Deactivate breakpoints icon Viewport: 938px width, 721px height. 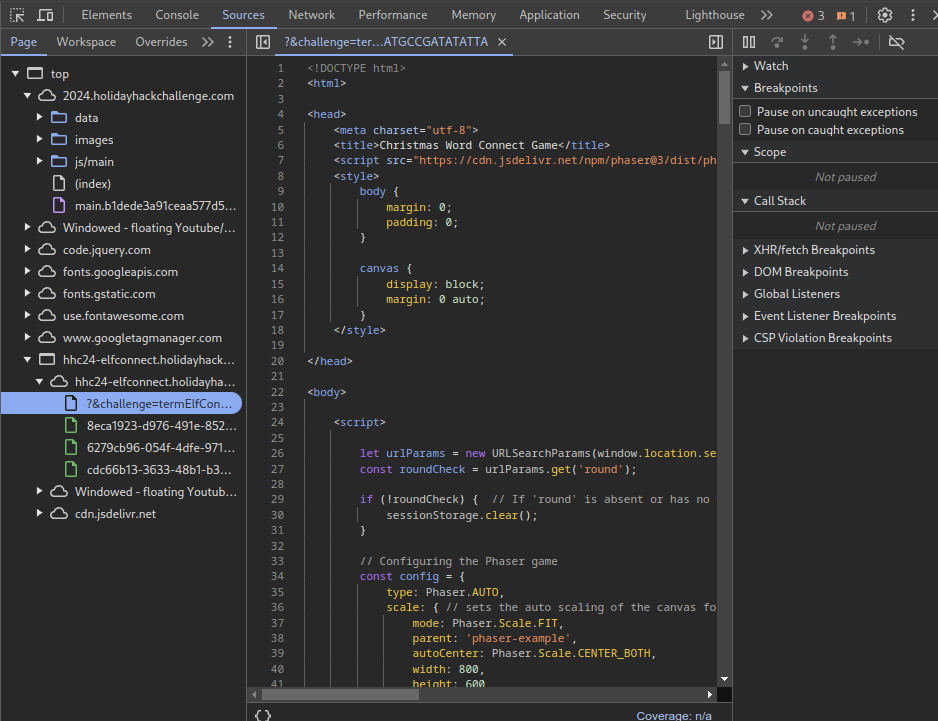[896, 42]
